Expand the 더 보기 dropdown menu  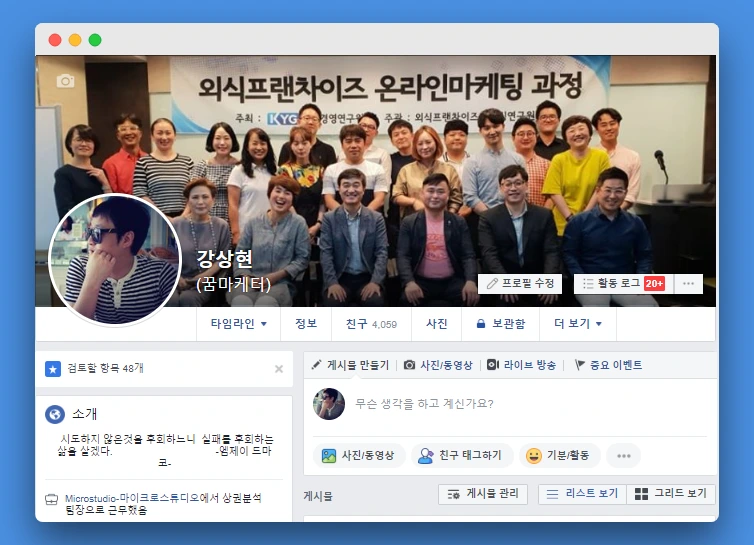click(x=578, y=324)
